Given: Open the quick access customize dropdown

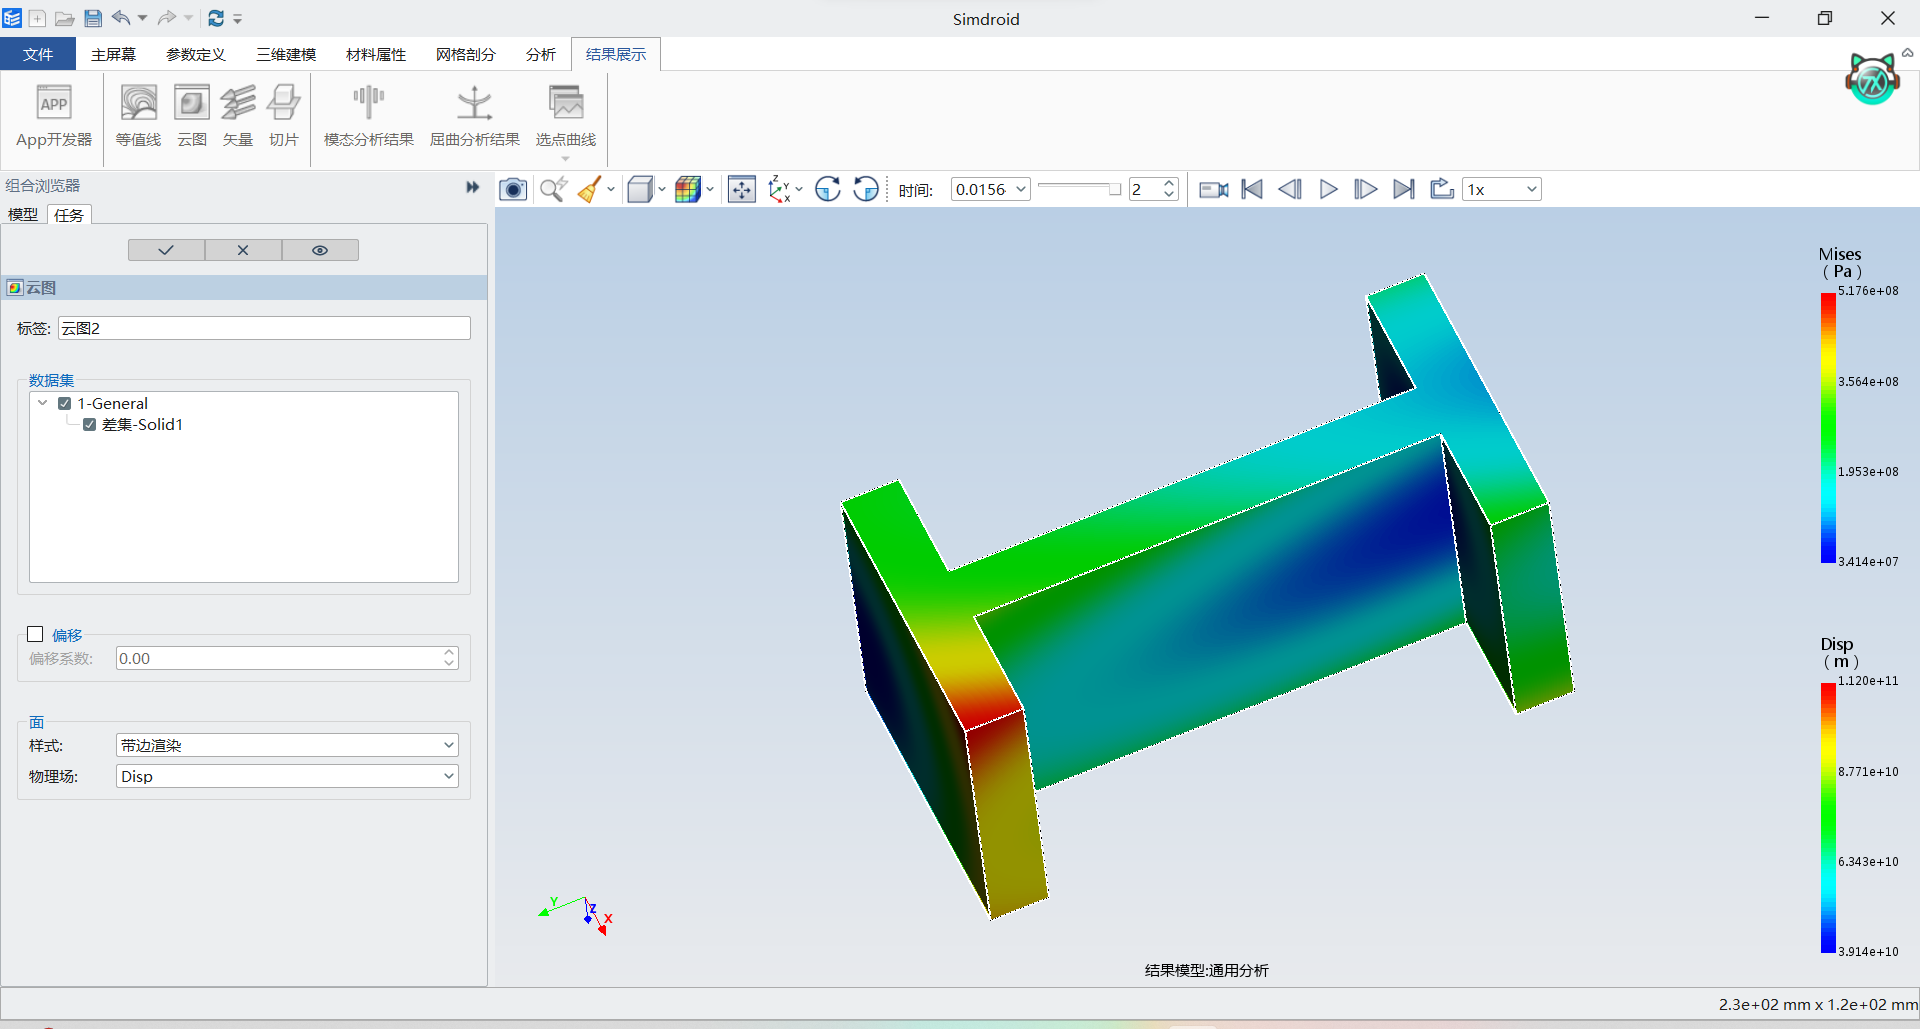Looking at the screenshot, I should pos(238,19).
